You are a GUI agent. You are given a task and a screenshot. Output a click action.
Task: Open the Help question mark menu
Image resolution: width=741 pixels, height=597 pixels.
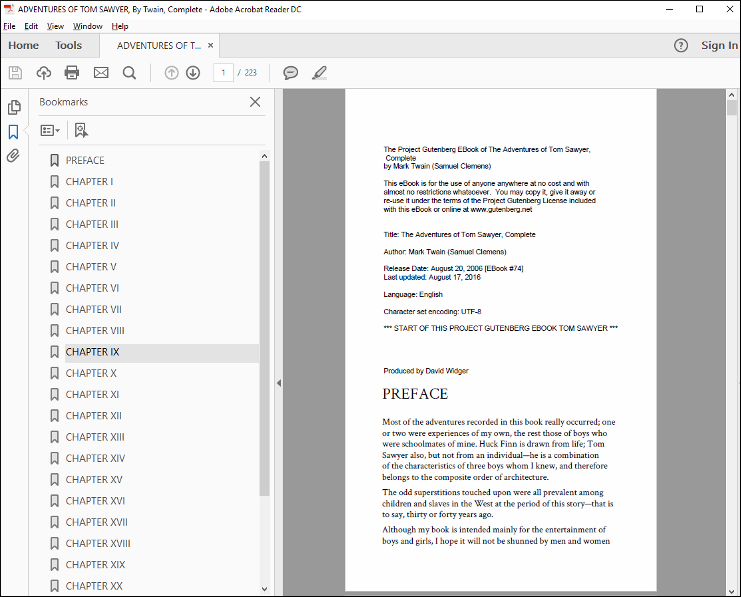[681, 45]
